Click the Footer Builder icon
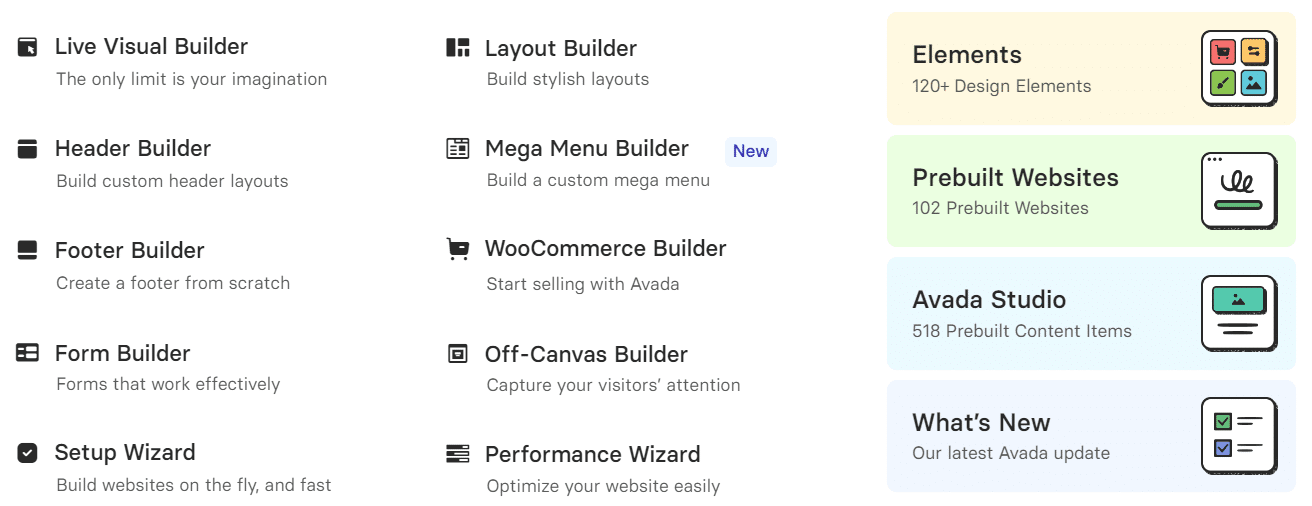This screenshot has height=506, width=1312. coord(27,250)
